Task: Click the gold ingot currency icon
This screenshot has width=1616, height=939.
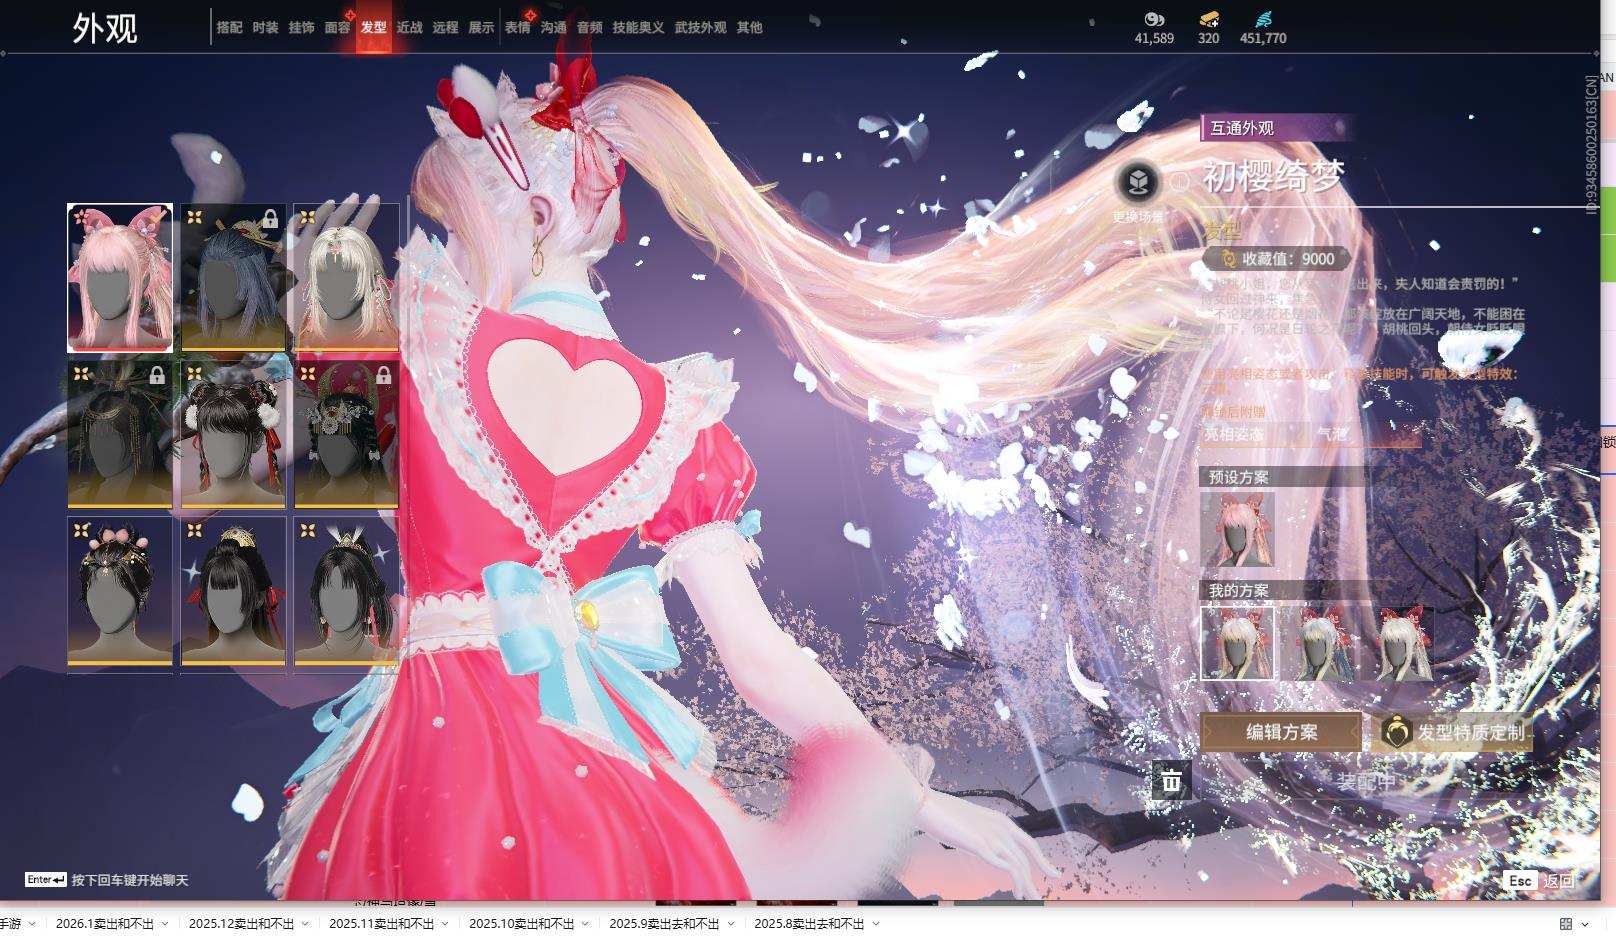Action: tap(1209, 19)
